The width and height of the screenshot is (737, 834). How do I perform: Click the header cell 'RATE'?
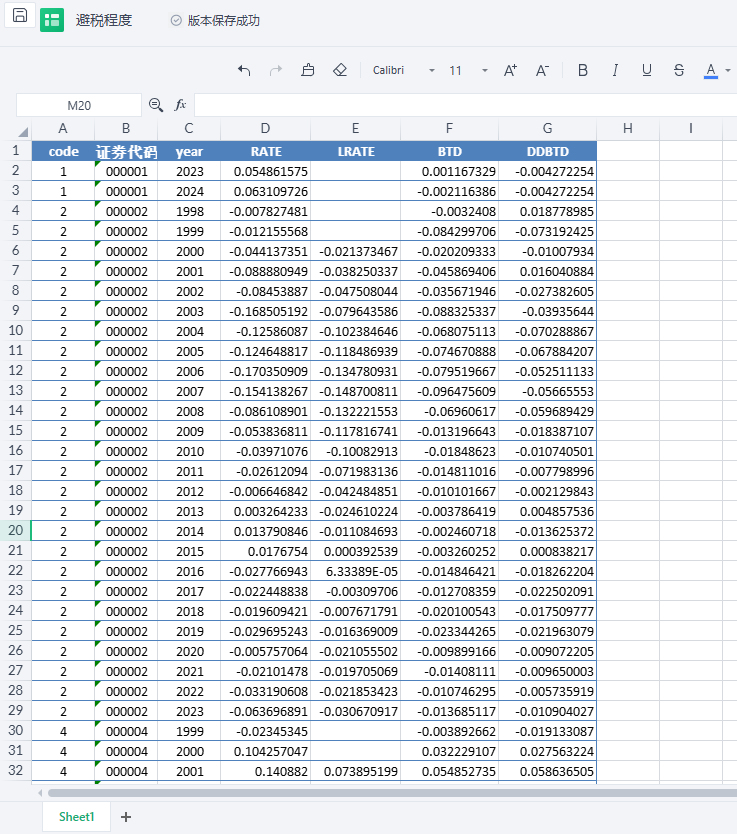click(x=266, y=152)
